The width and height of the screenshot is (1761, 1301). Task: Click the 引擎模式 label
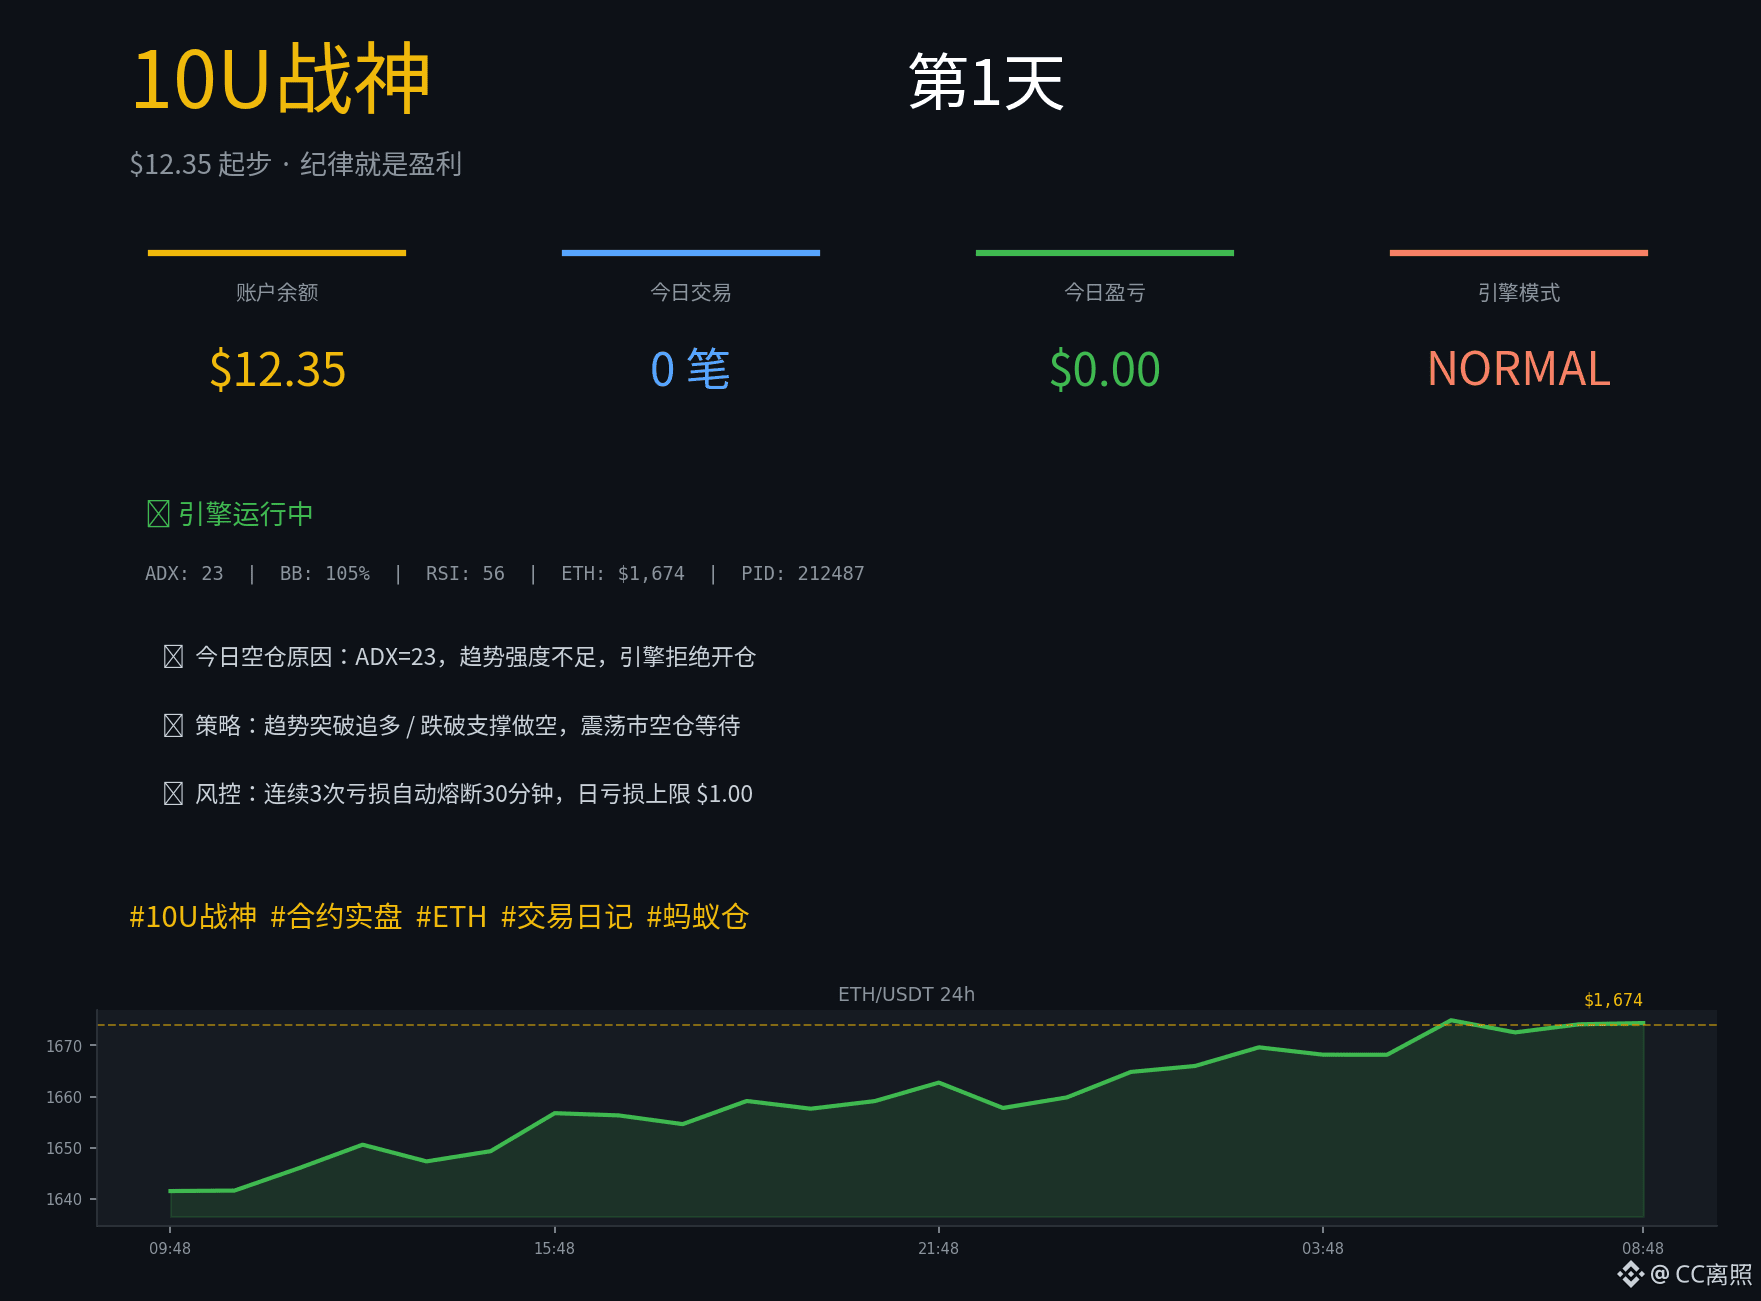click(x=1519, y=292)
